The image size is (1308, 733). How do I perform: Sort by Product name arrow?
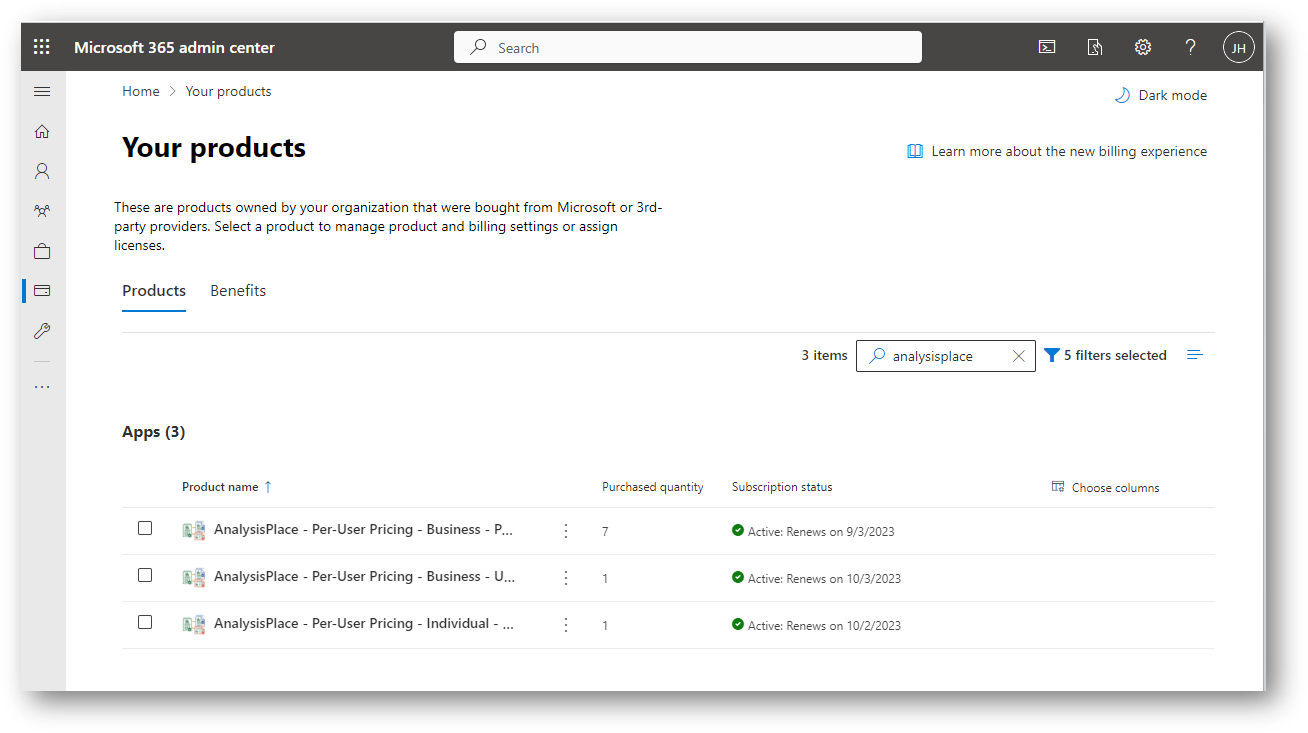tap(268, 487)
